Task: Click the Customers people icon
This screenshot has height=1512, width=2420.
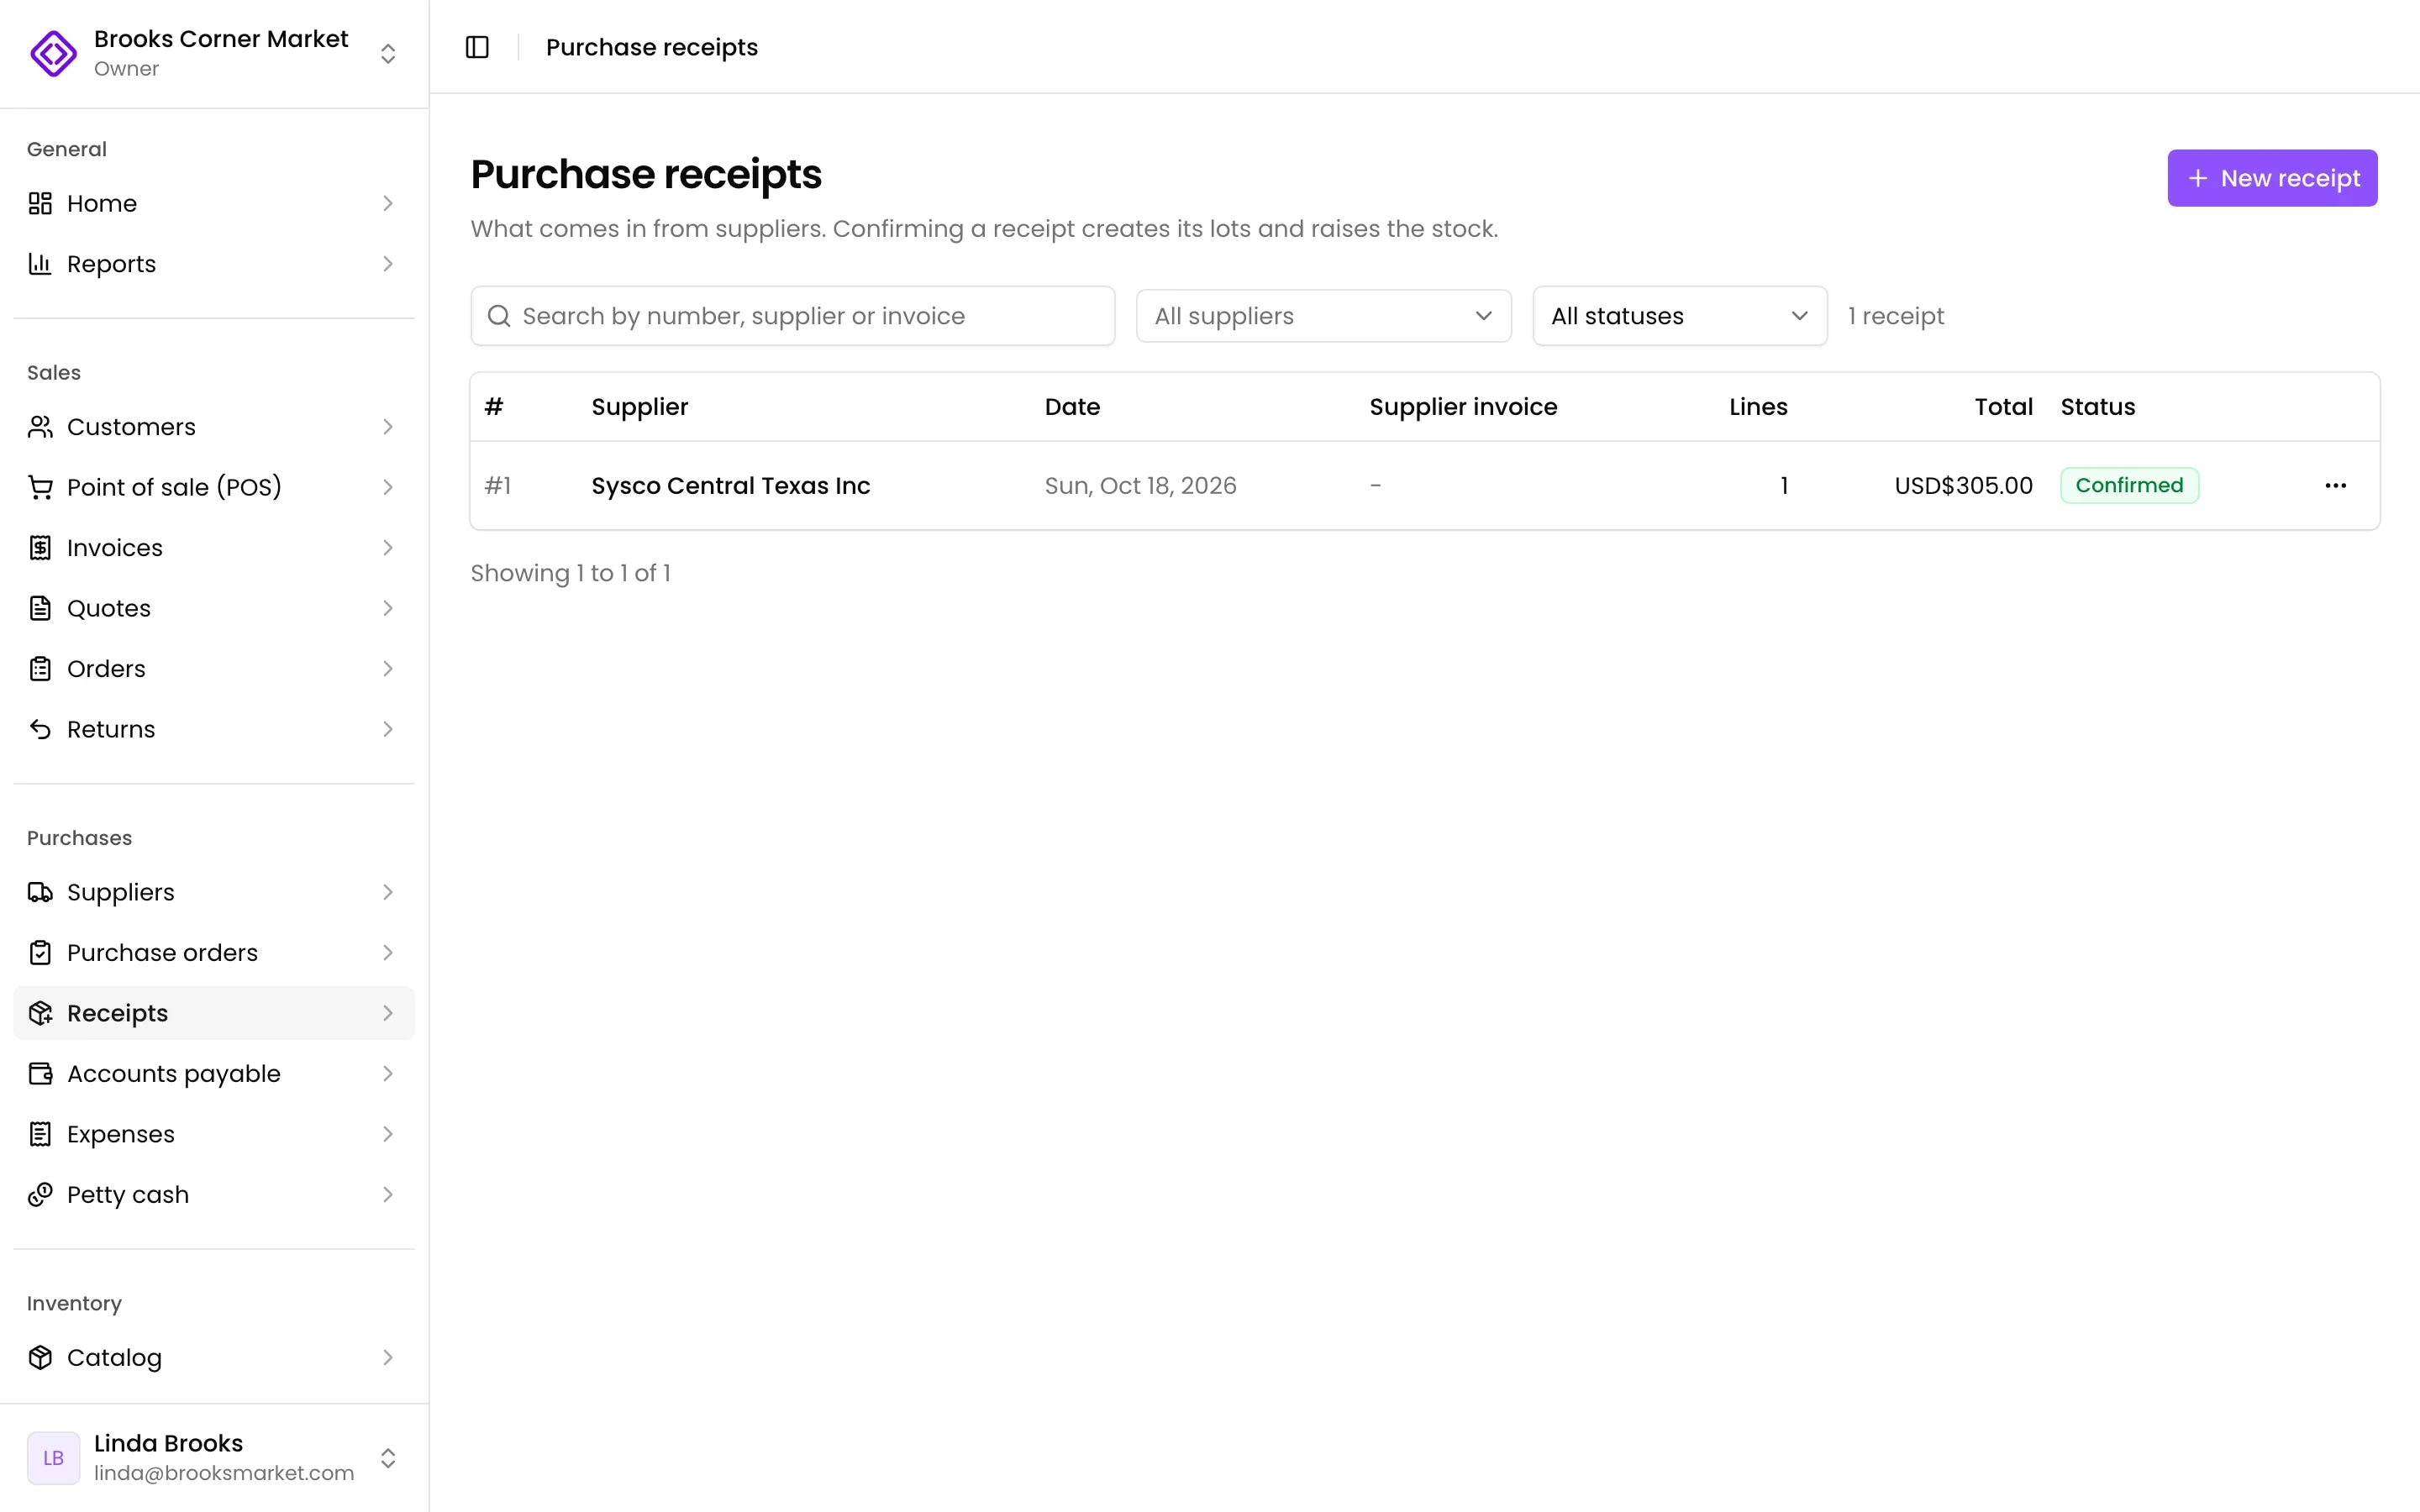Action: pos(40,427)
